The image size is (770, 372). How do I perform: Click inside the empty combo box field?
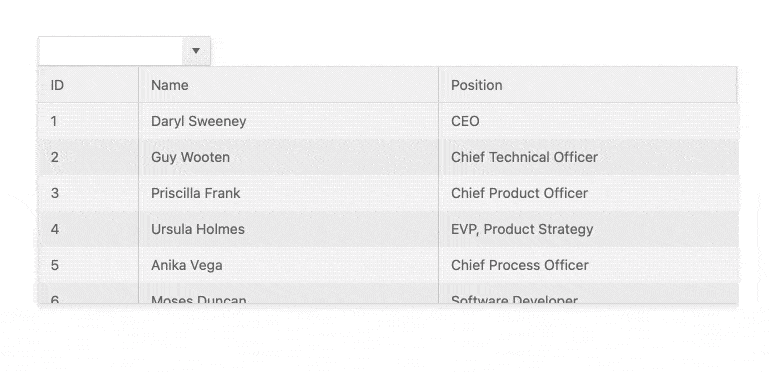click(110, 51)
